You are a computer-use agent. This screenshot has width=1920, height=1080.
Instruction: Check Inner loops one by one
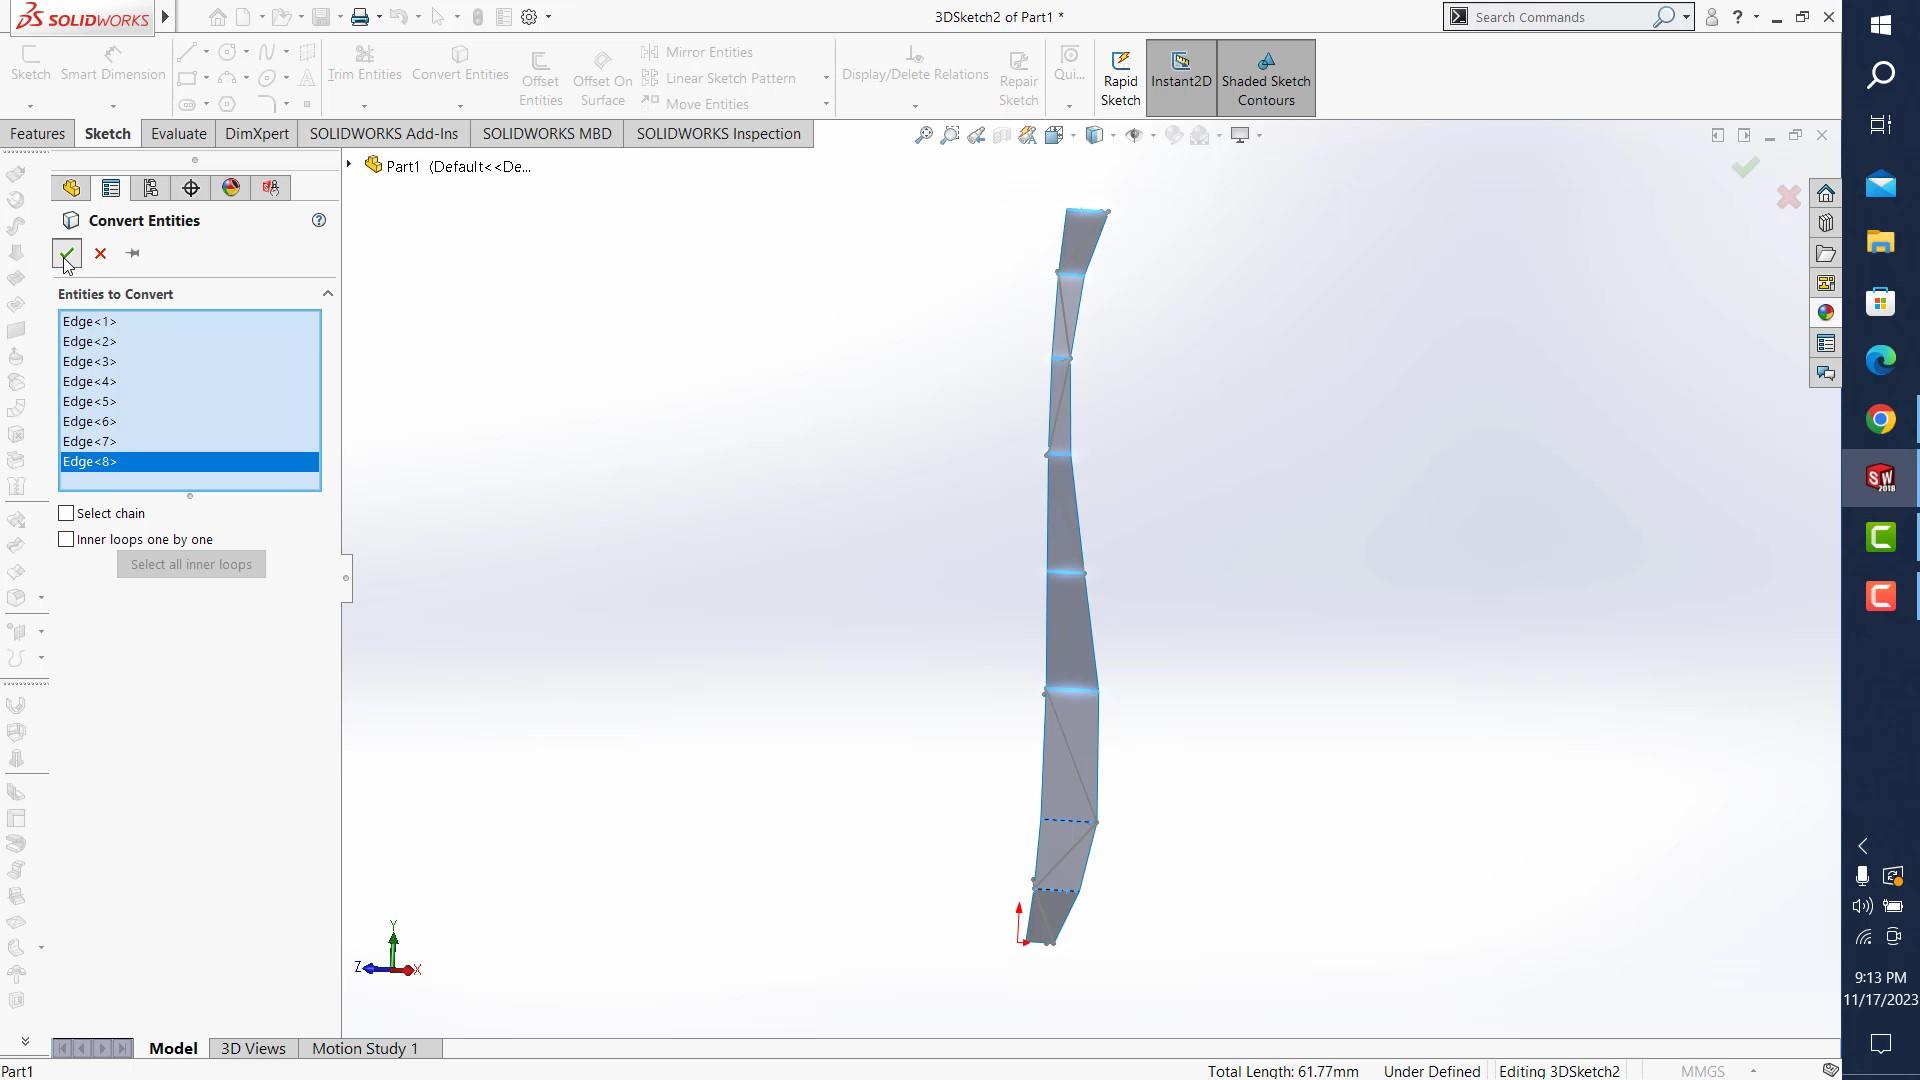66,539
